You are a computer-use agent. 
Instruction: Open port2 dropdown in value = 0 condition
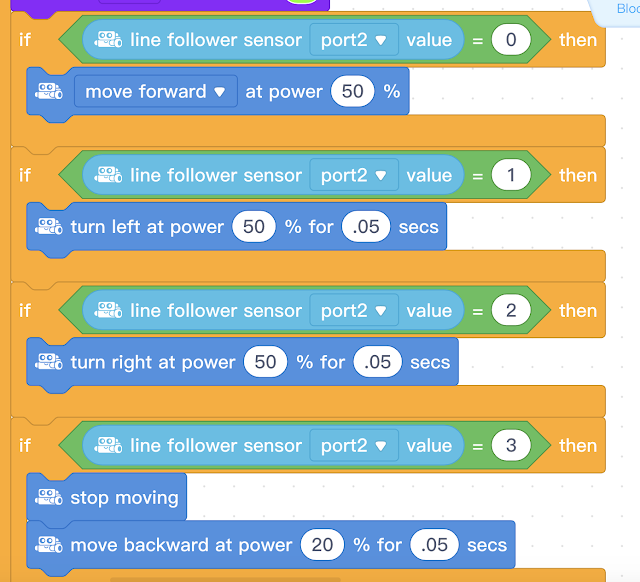pyautogui.click(x=353, y=40)
